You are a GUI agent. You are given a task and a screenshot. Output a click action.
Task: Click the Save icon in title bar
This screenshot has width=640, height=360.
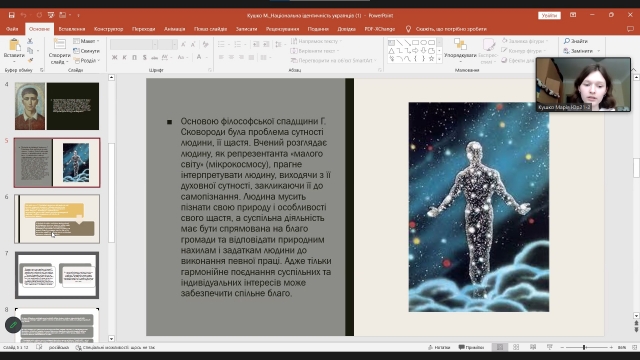point(11,15)
